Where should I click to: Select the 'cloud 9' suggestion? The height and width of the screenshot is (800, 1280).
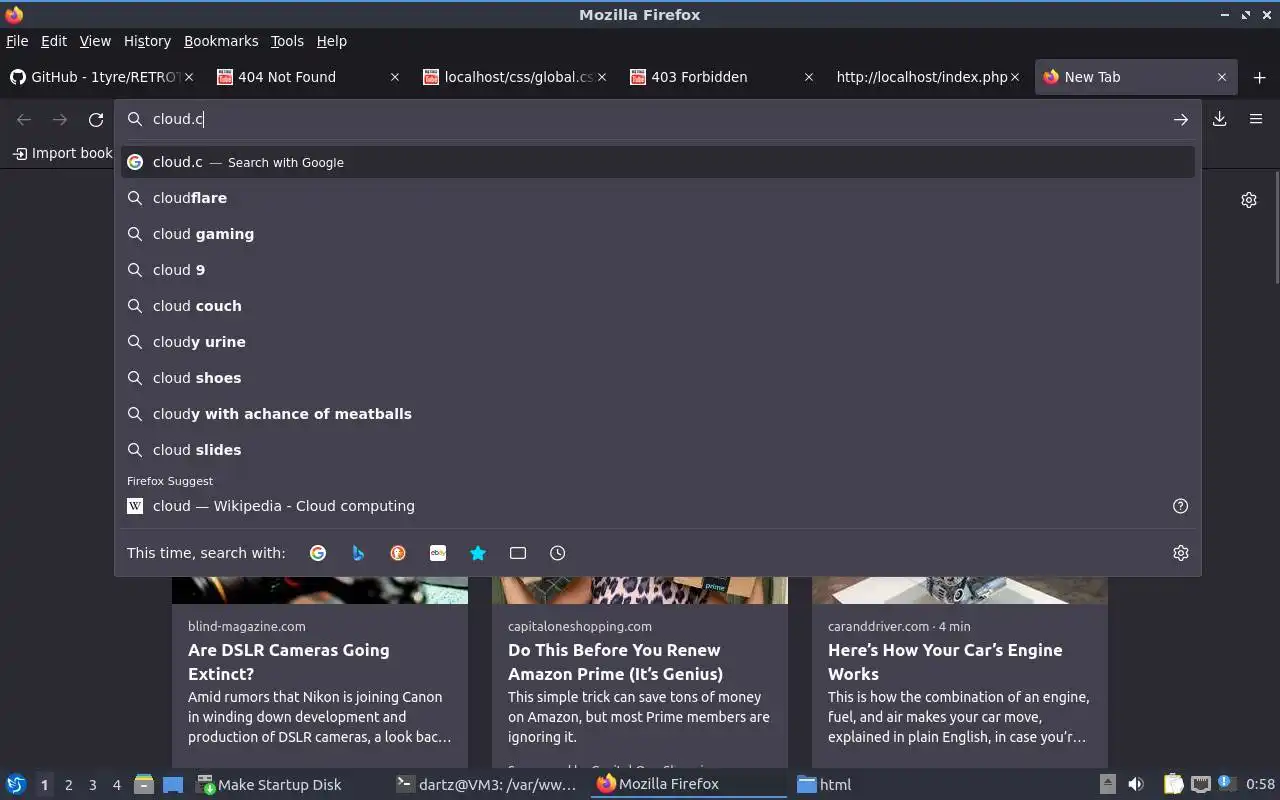(x=658, y=270)
